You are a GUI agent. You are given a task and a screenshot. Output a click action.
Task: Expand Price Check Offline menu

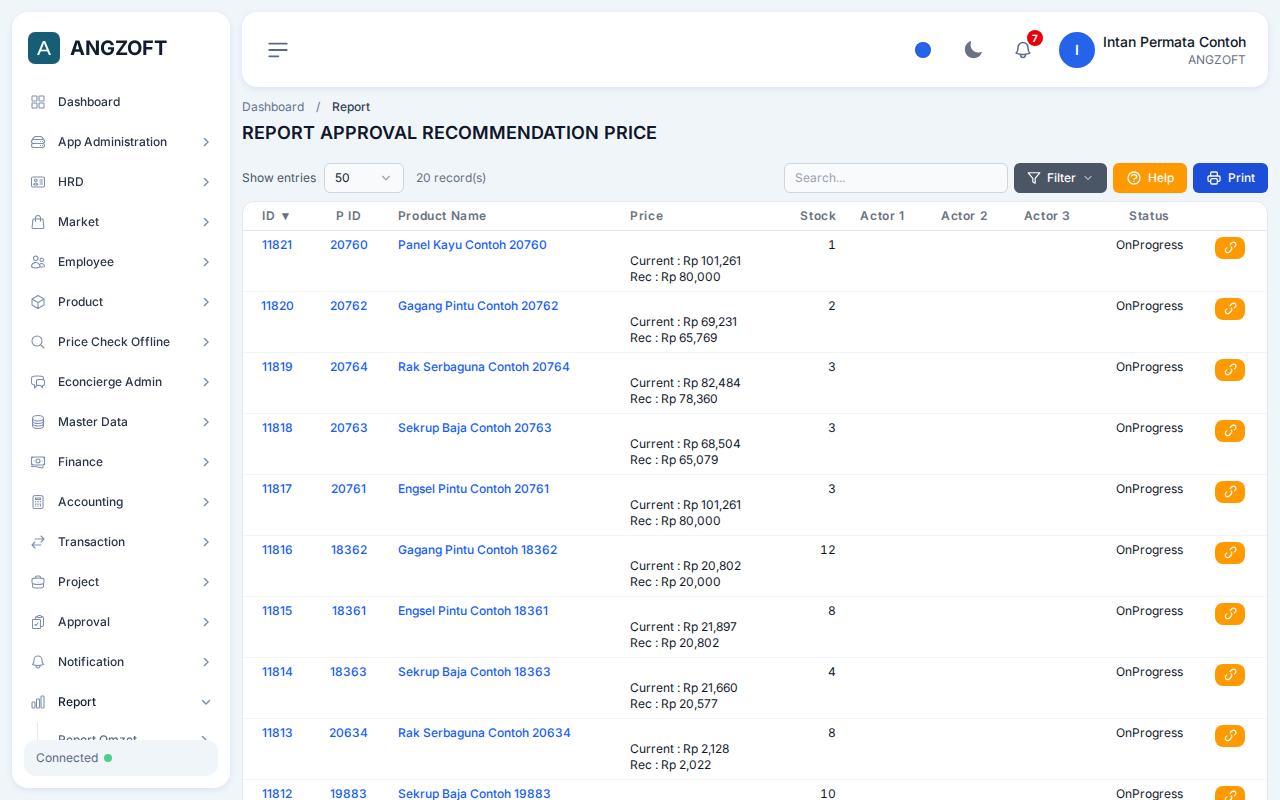[121, 342]
